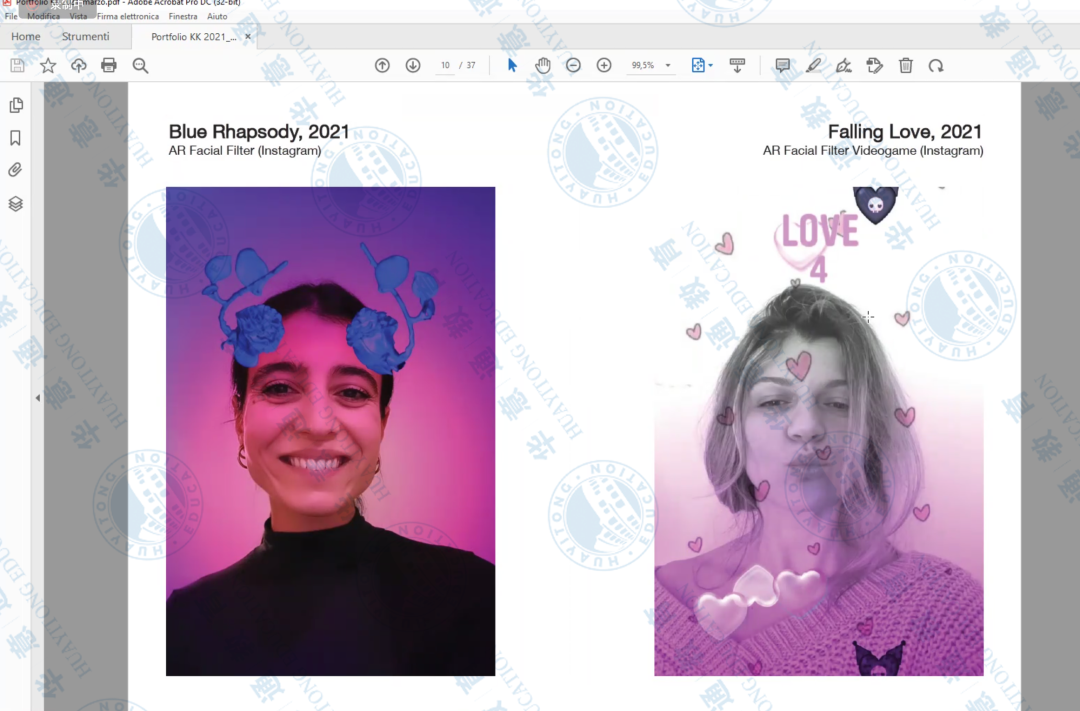Screen dimensions: 1080x711
Task: Click the 'Falling Love, 2021' title
Action: [x=904, y=132]
